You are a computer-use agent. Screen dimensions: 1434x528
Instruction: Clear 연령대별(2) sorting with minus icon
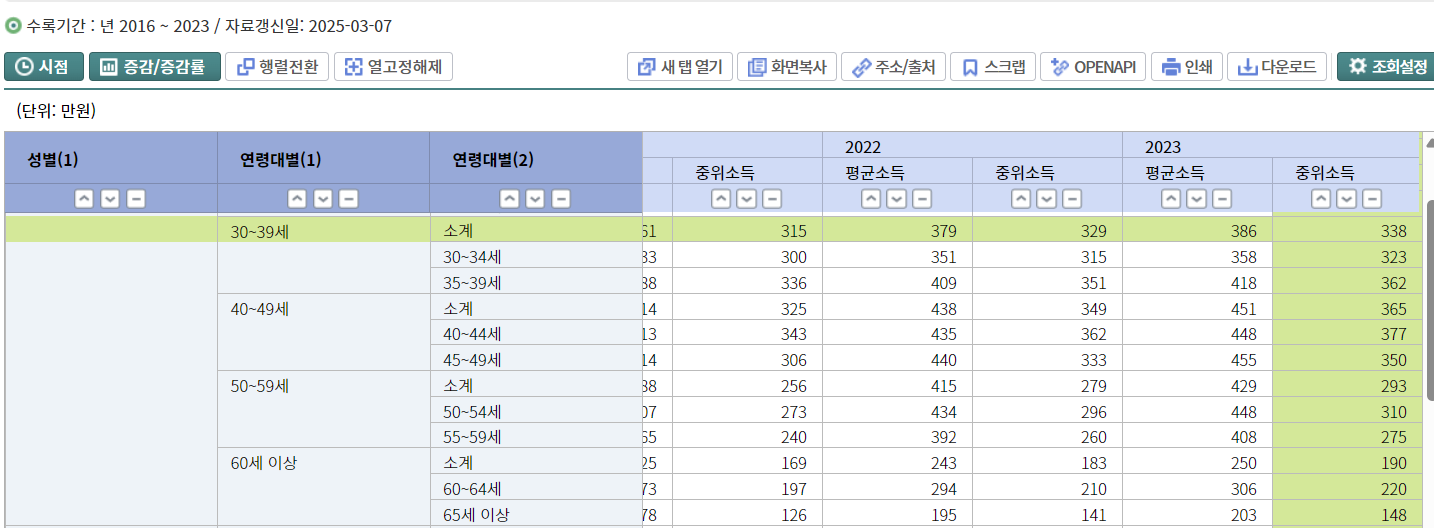pyautogui.click(x=561, y=198)
